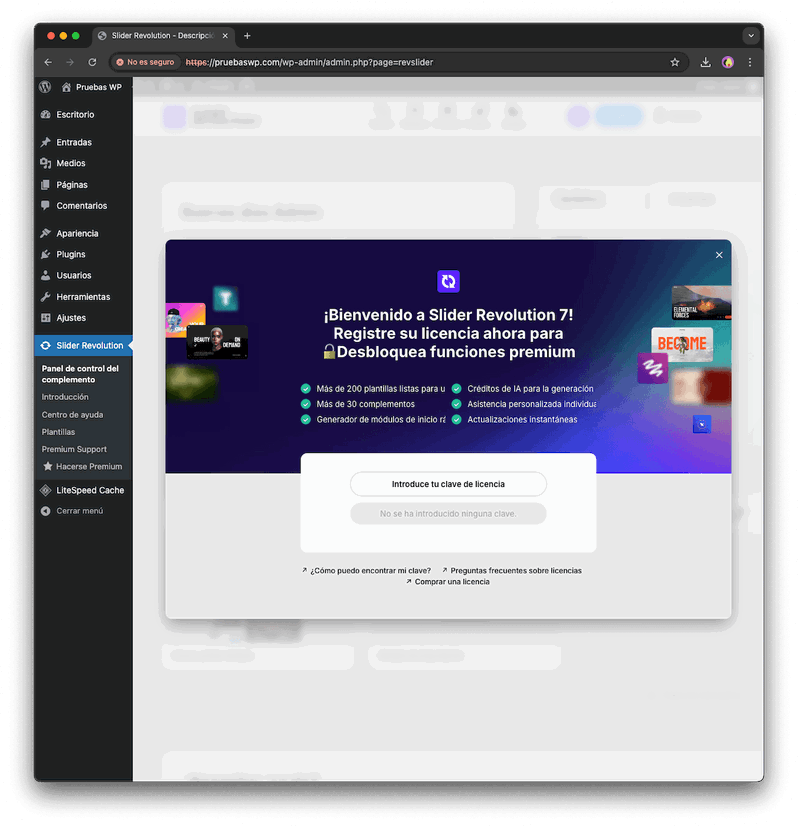Click the Ajustes sliders icon
The height and width of the screenshot is (827, 798).
pyautogui.click(x=46, y=318)
